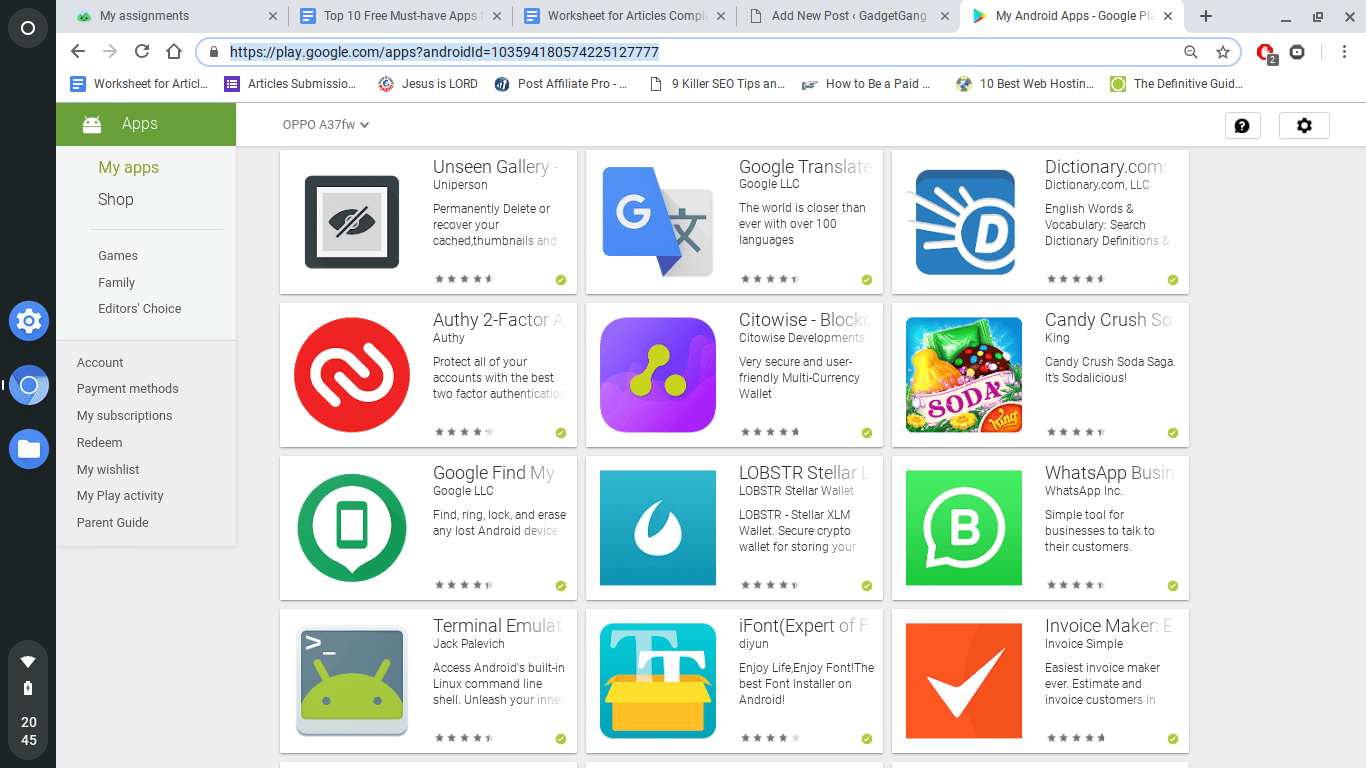The image size is (1366, 768).
Task: Open the Unseen Gallery app icon
Action: click(352, 222)
